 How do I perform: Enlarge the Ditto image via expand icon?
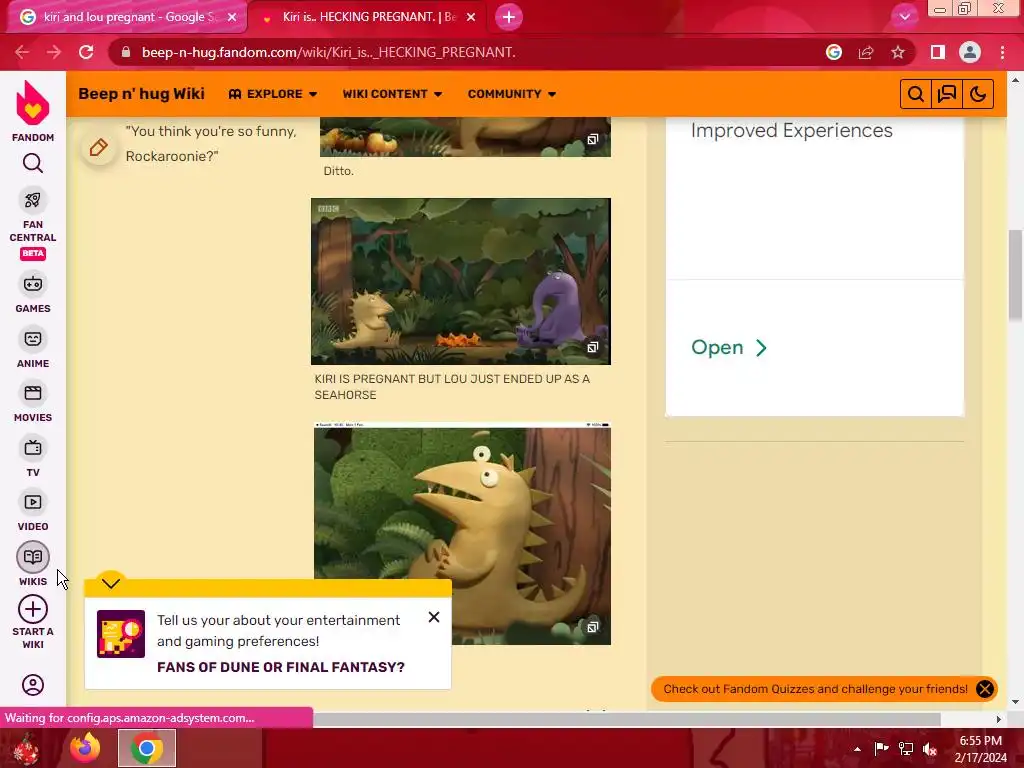(592, 139)
